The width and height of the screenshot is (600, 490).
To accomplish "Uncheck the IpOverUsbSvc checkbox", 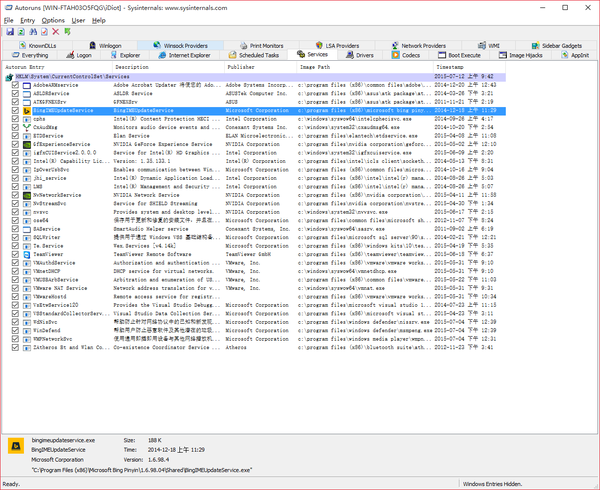I will pyautogui.click(x=15, y=169).
